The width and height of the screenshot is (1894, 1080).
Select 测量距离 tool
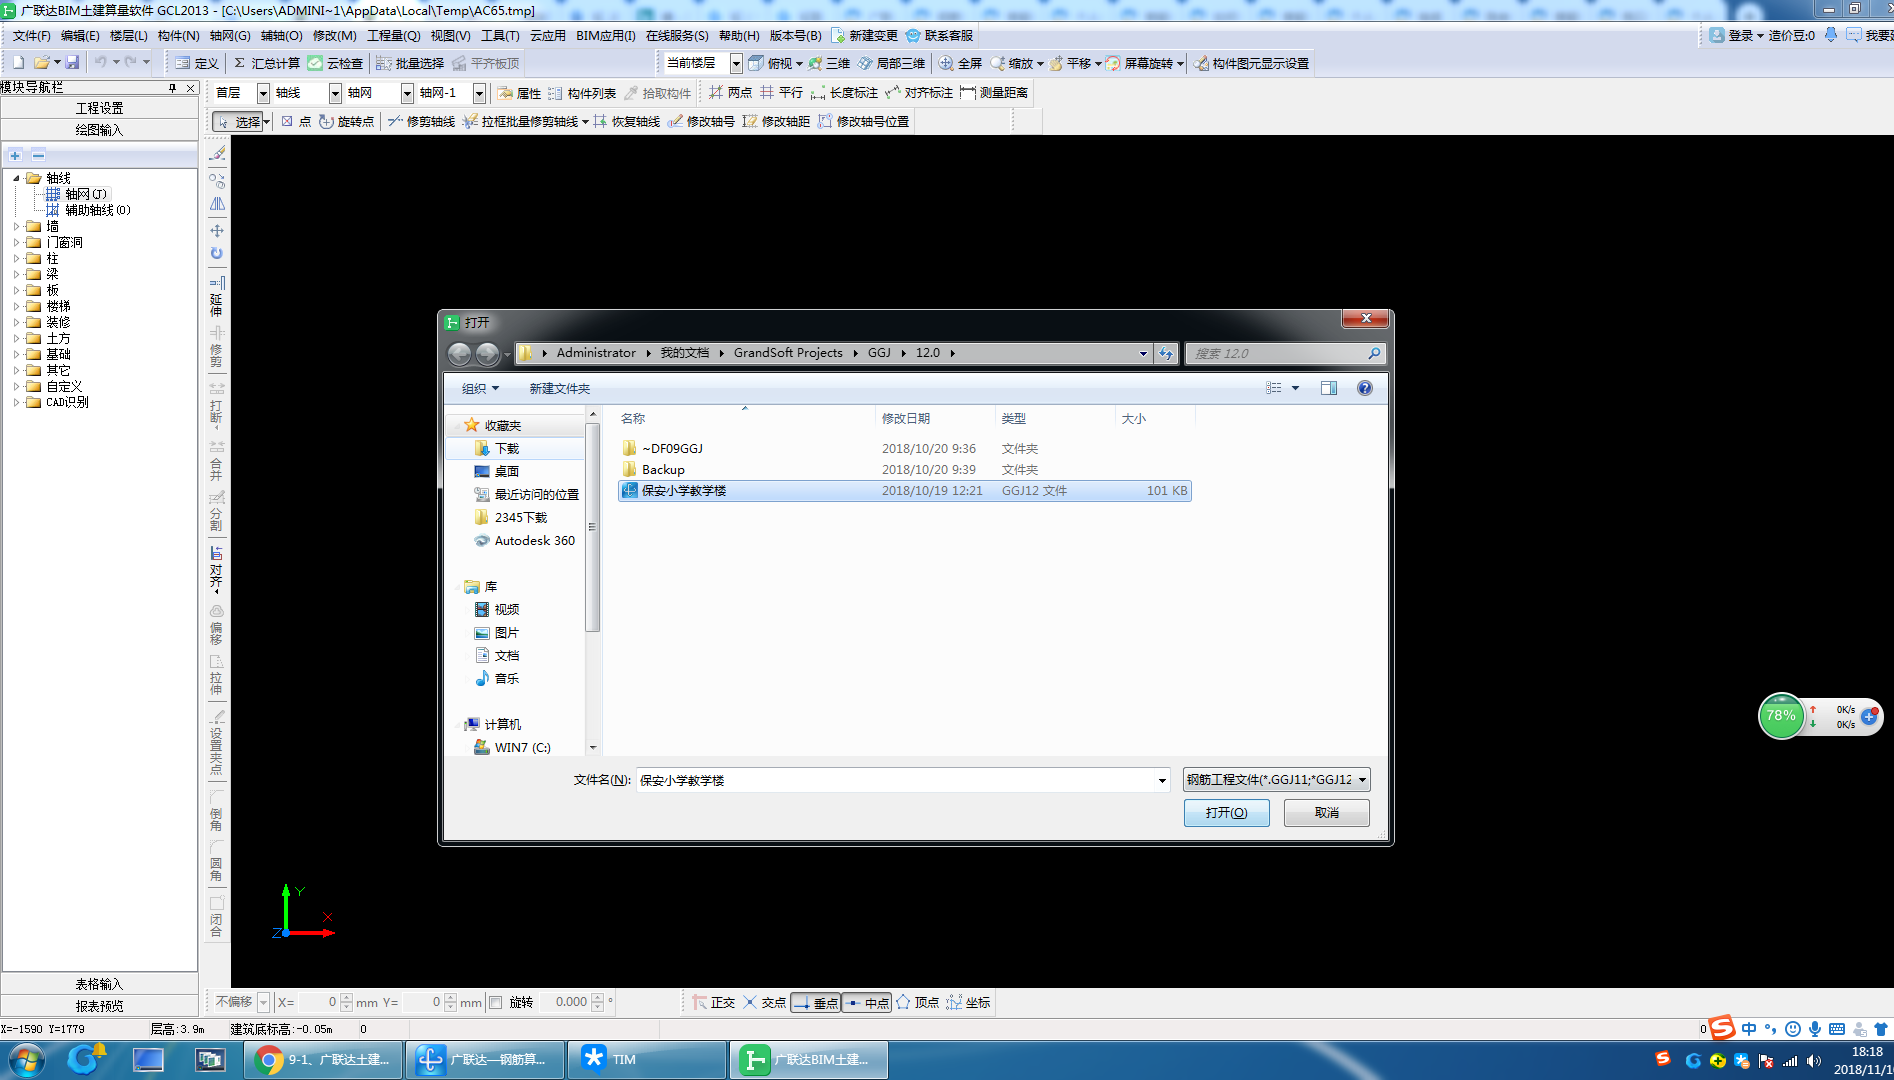pos(994,92)
